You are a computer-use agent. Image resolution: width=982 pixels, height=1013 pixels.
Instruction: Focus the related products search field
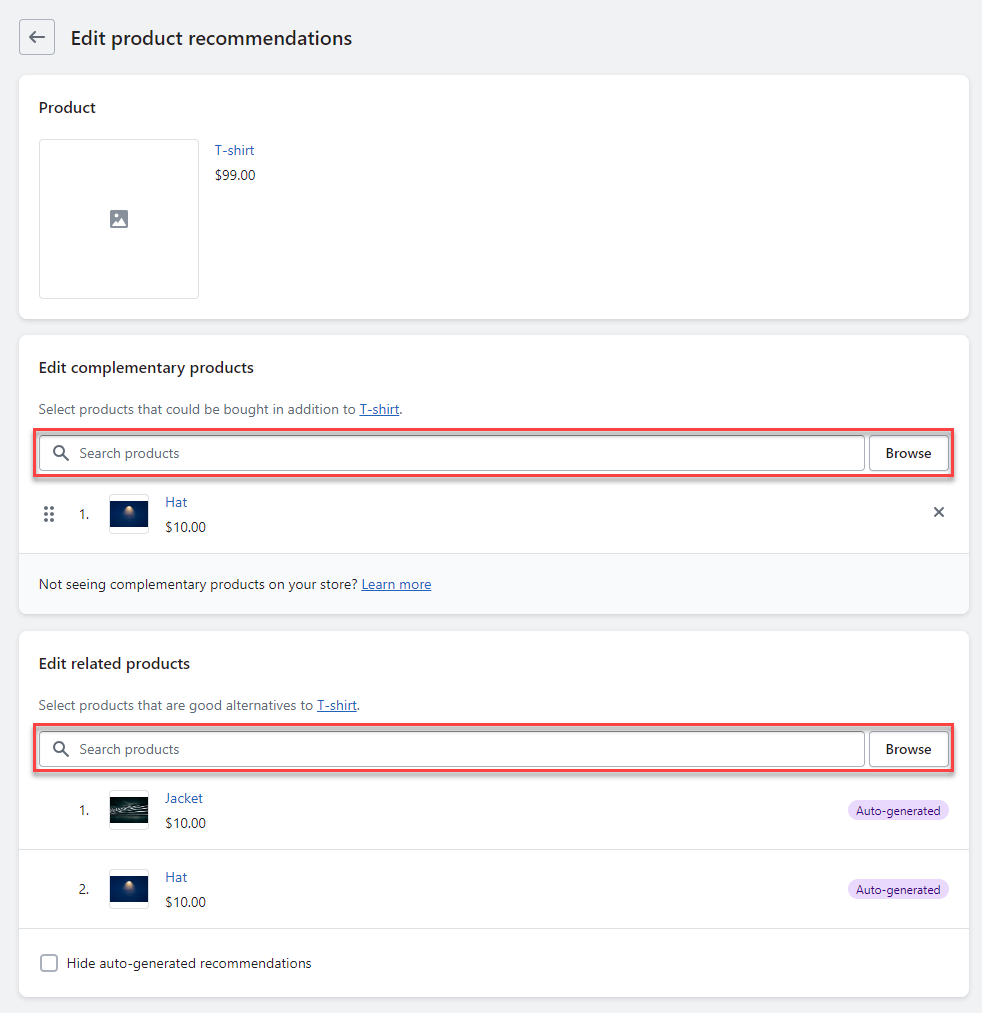pos(460,749)
